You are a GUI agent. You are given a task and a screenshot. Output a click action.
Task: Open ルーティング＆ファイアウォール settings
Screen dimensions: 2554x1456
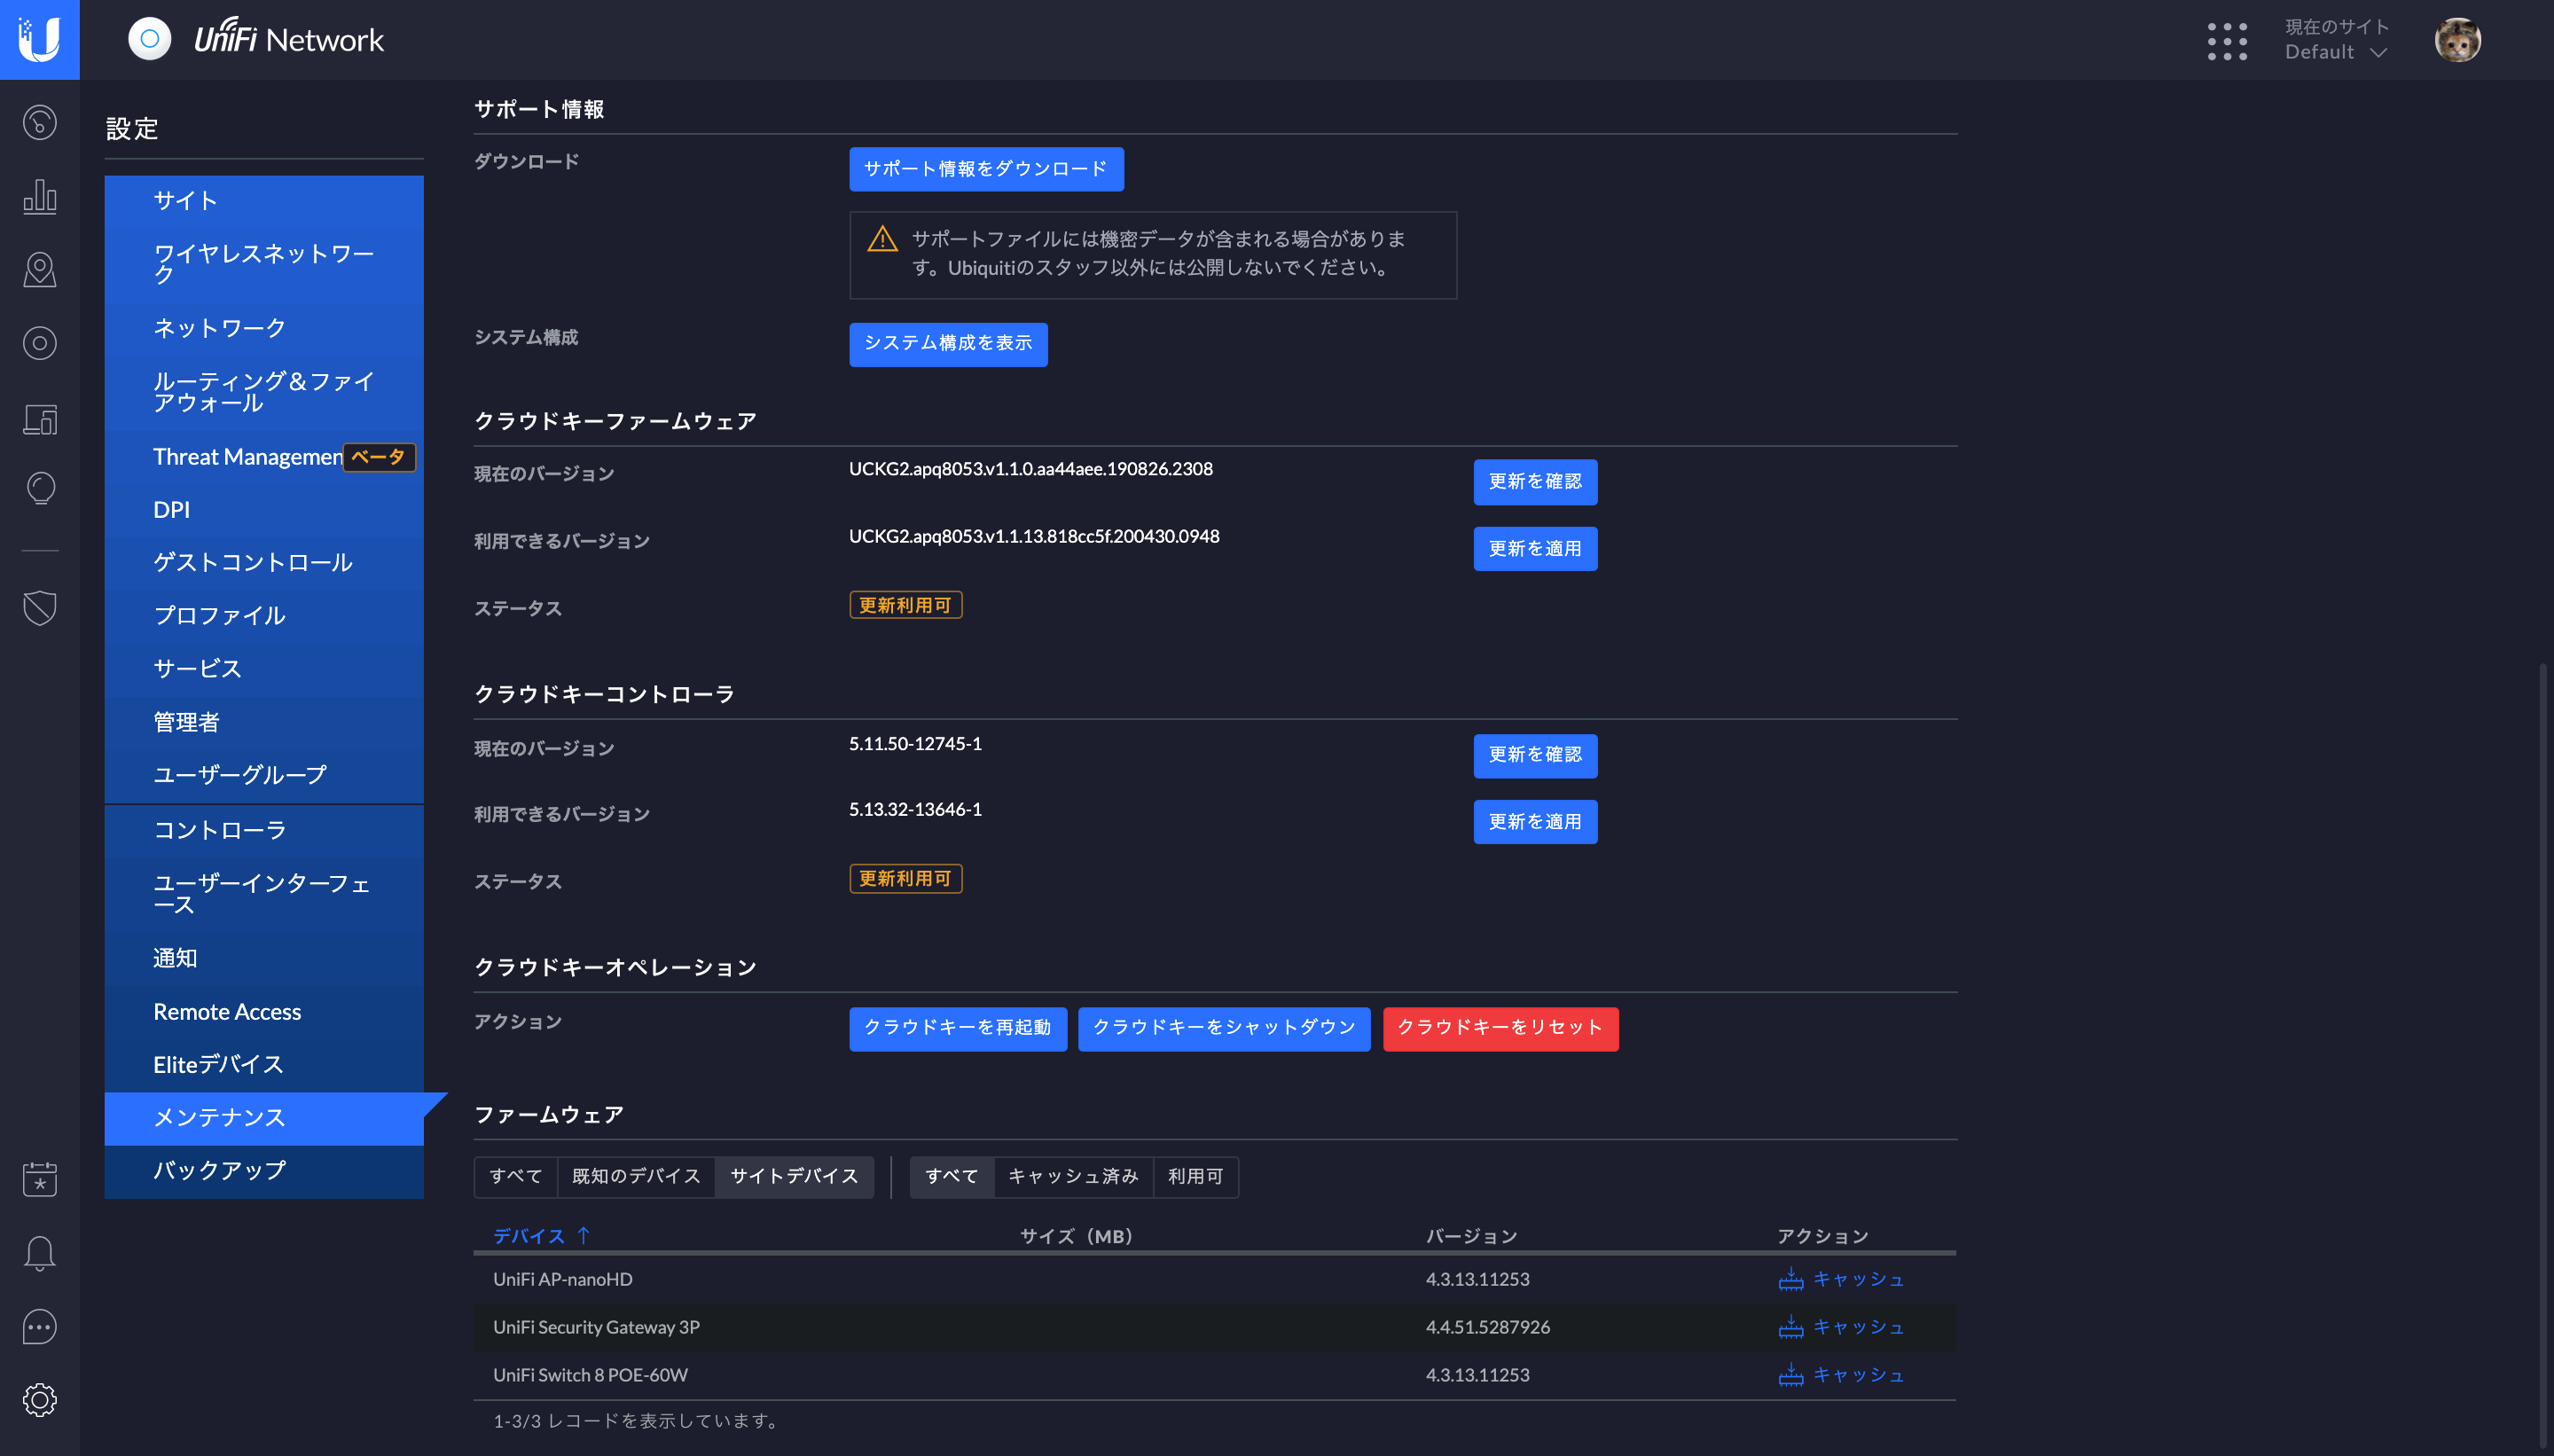[x=264, y=392]
